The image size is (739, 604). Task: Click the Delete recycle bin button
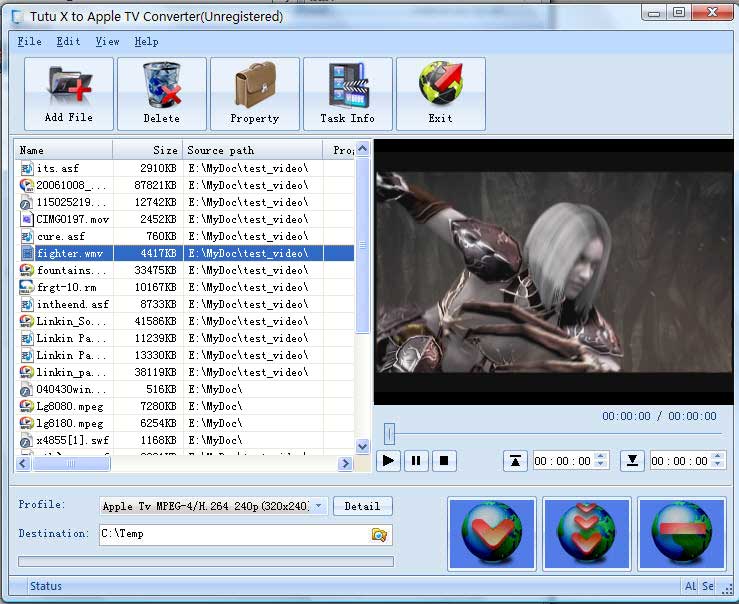(162, 94)
